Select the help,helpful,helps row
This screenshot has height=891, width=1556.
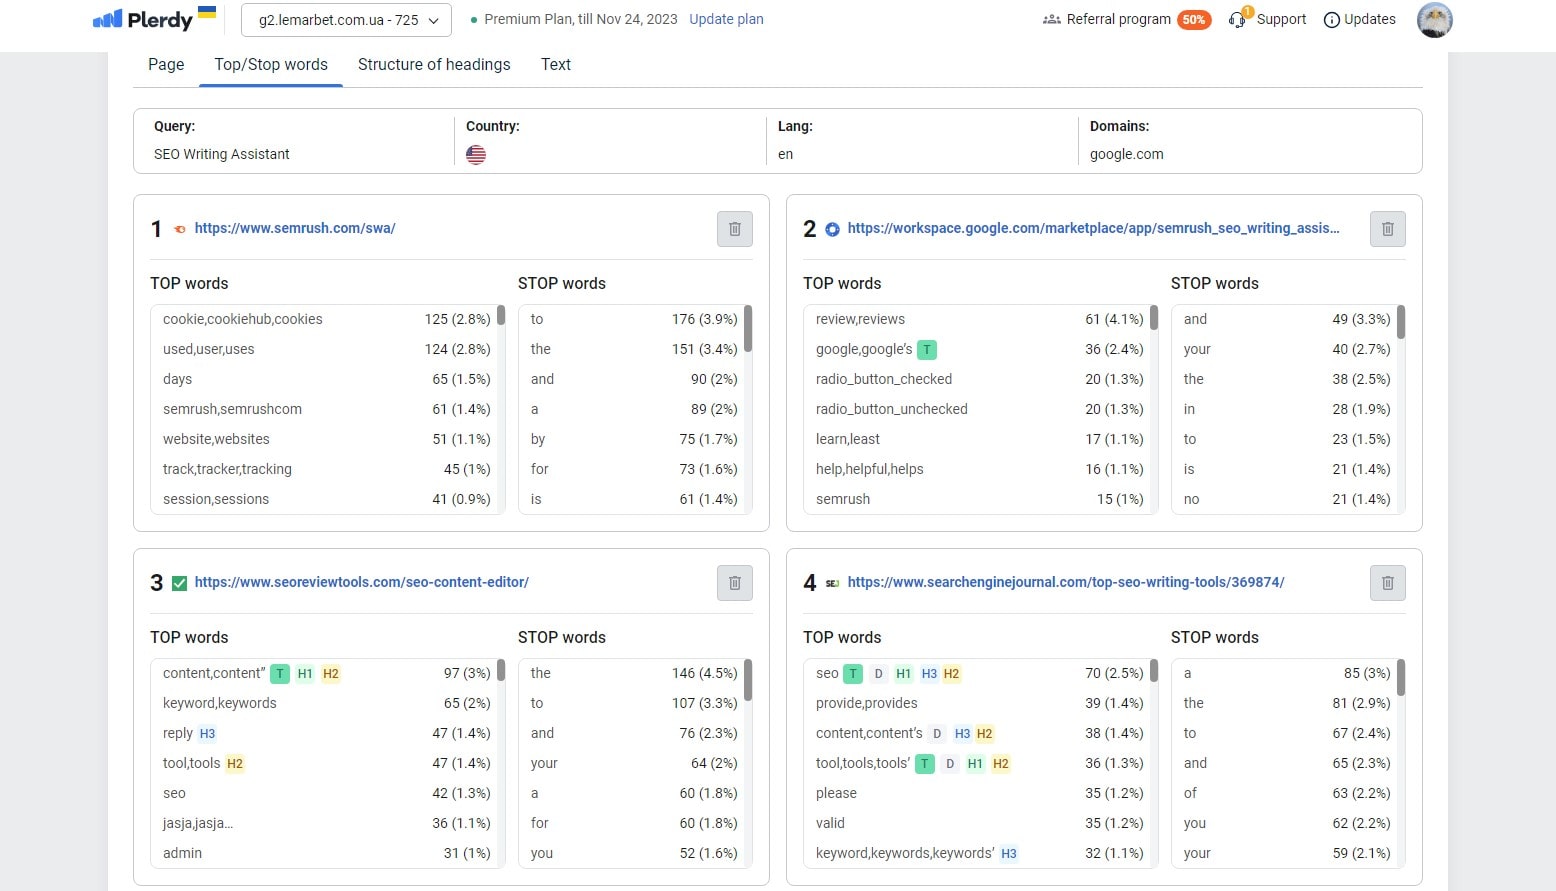pos(979,469)
